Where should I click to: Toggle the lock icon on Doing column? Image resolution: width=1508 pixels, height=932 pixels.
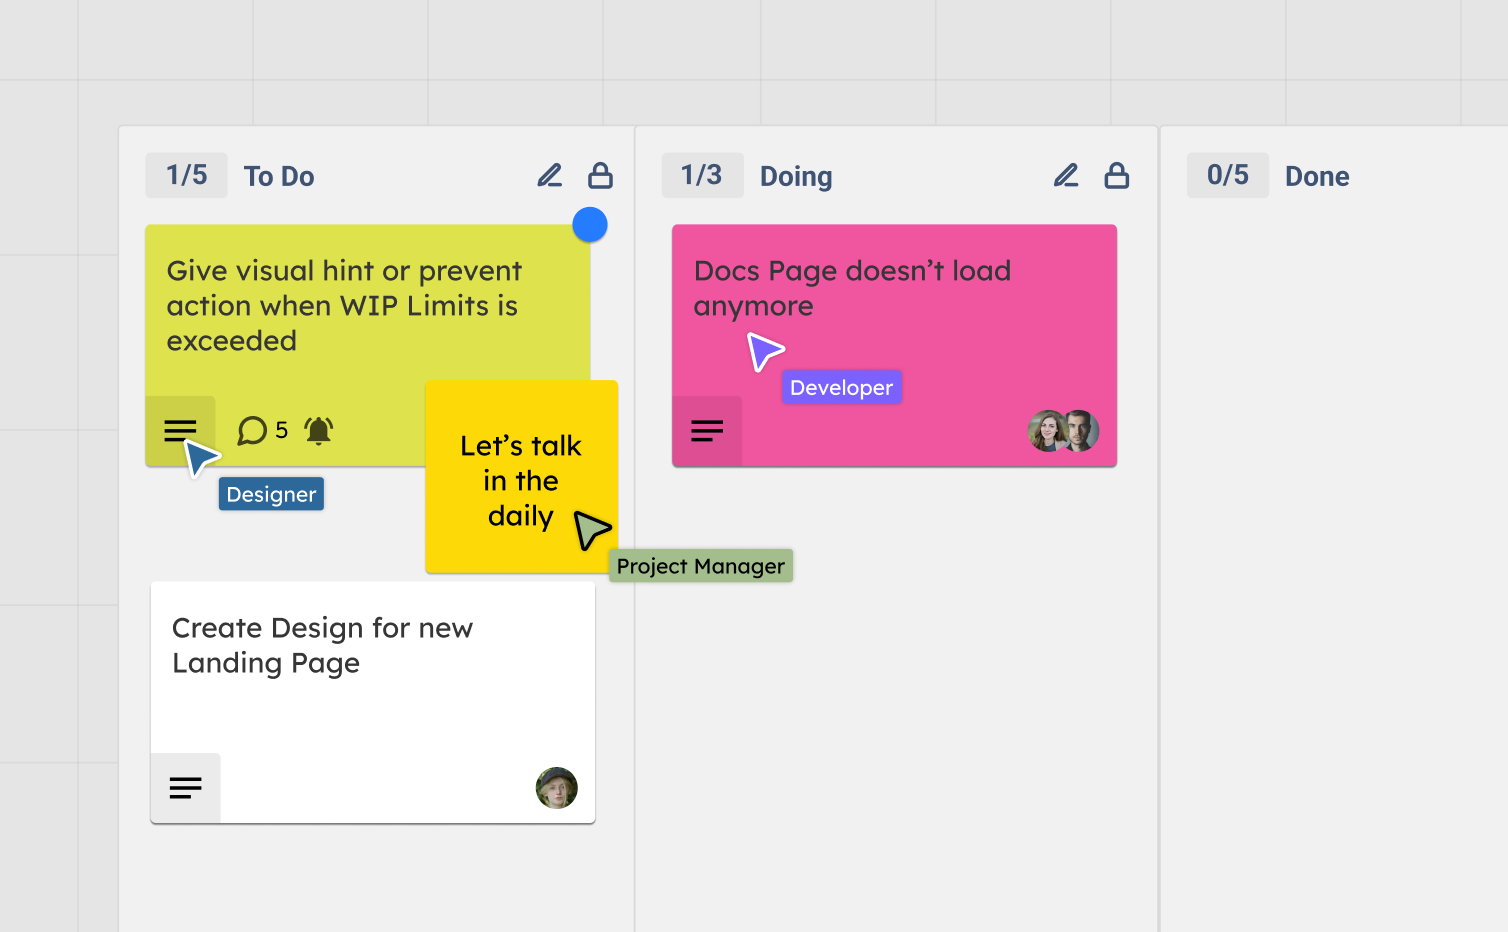1117,176
